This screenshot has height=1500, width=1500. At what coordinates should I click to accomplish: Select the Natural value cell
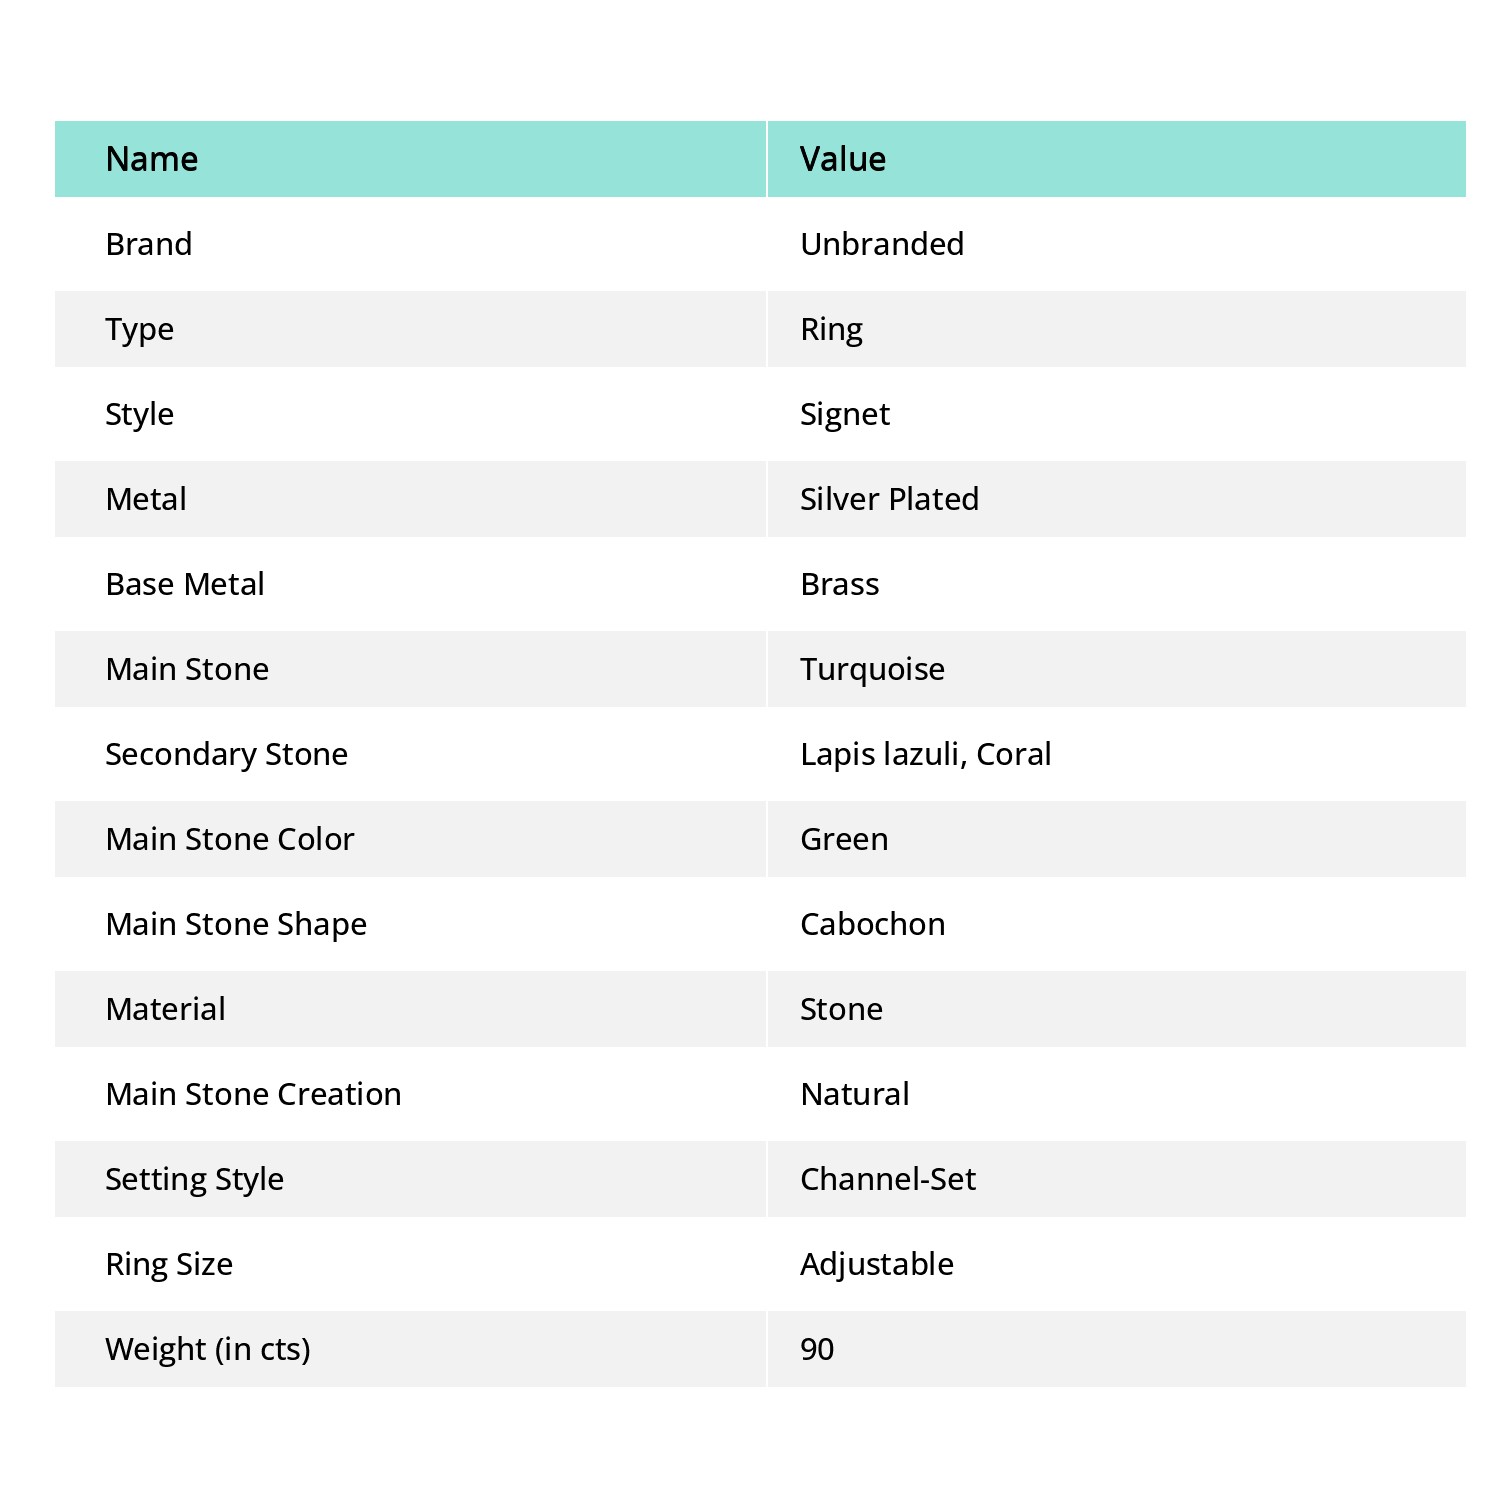tap(855, 1094)
